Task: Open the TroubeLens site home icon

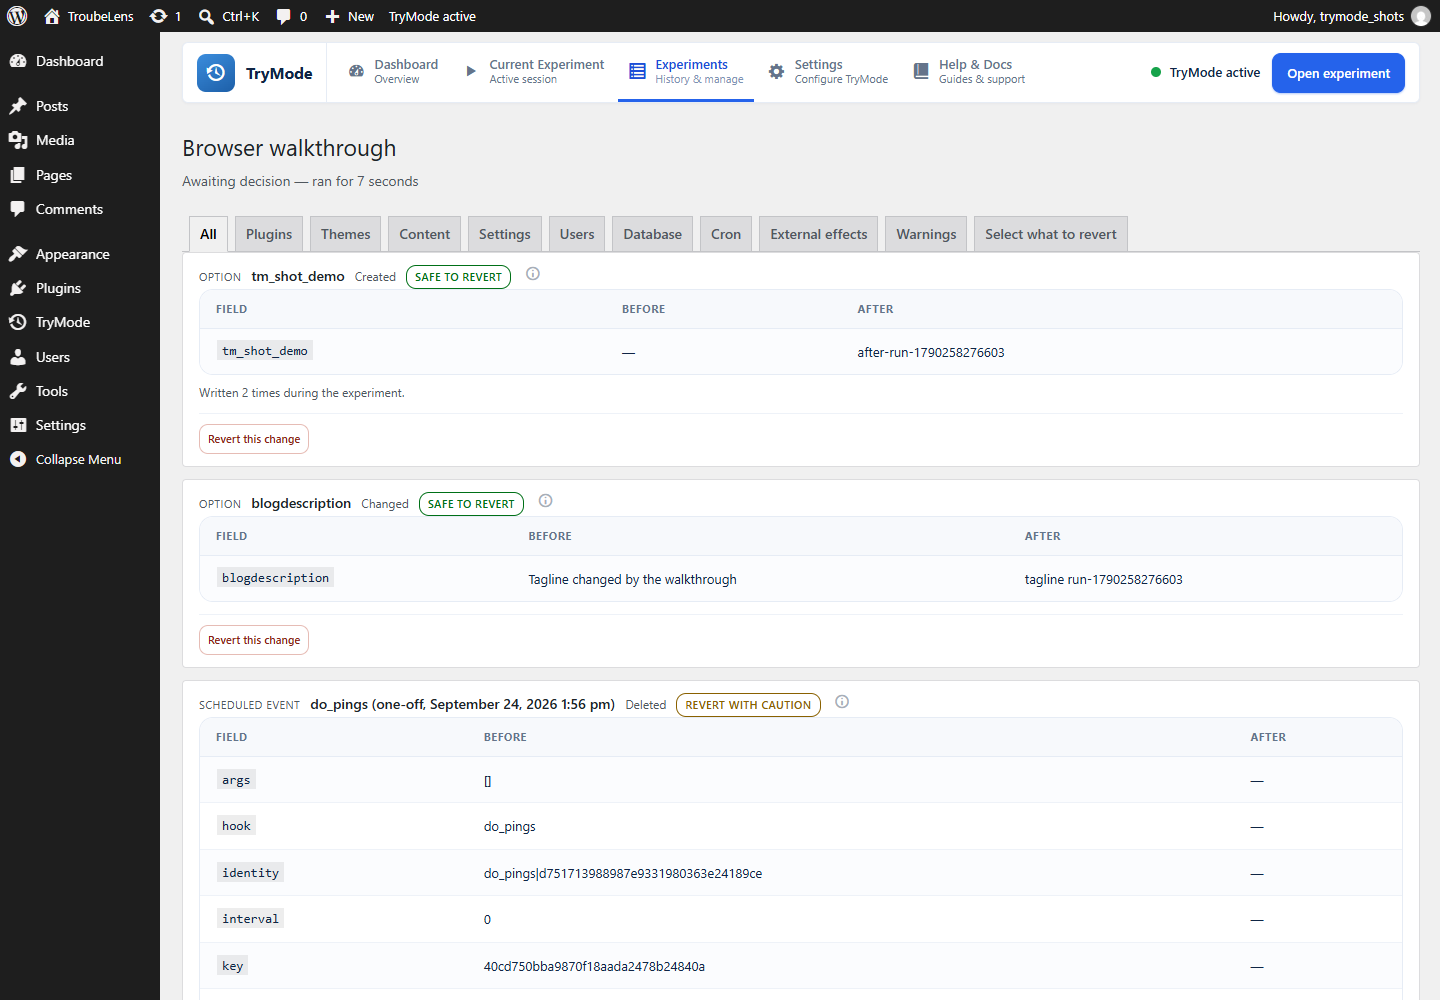Action: pos(52,16)
